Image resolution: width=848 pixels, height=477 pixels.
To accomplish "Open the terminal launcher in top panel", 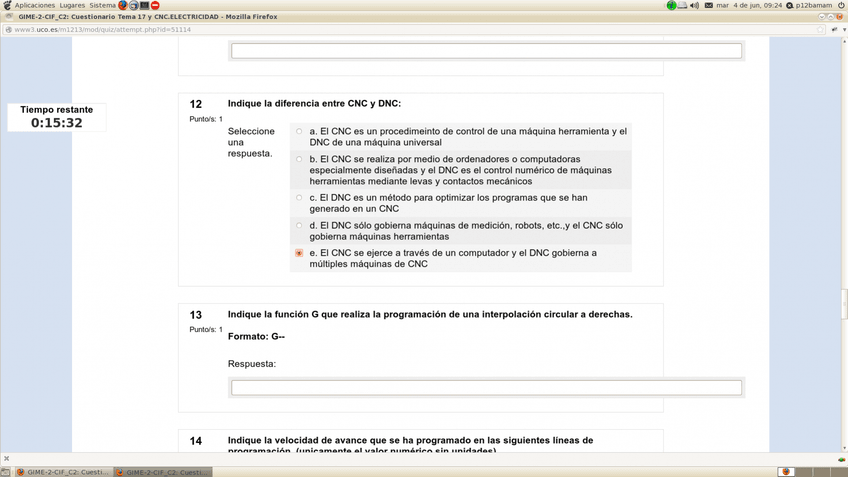I will [x=144, y=5].
